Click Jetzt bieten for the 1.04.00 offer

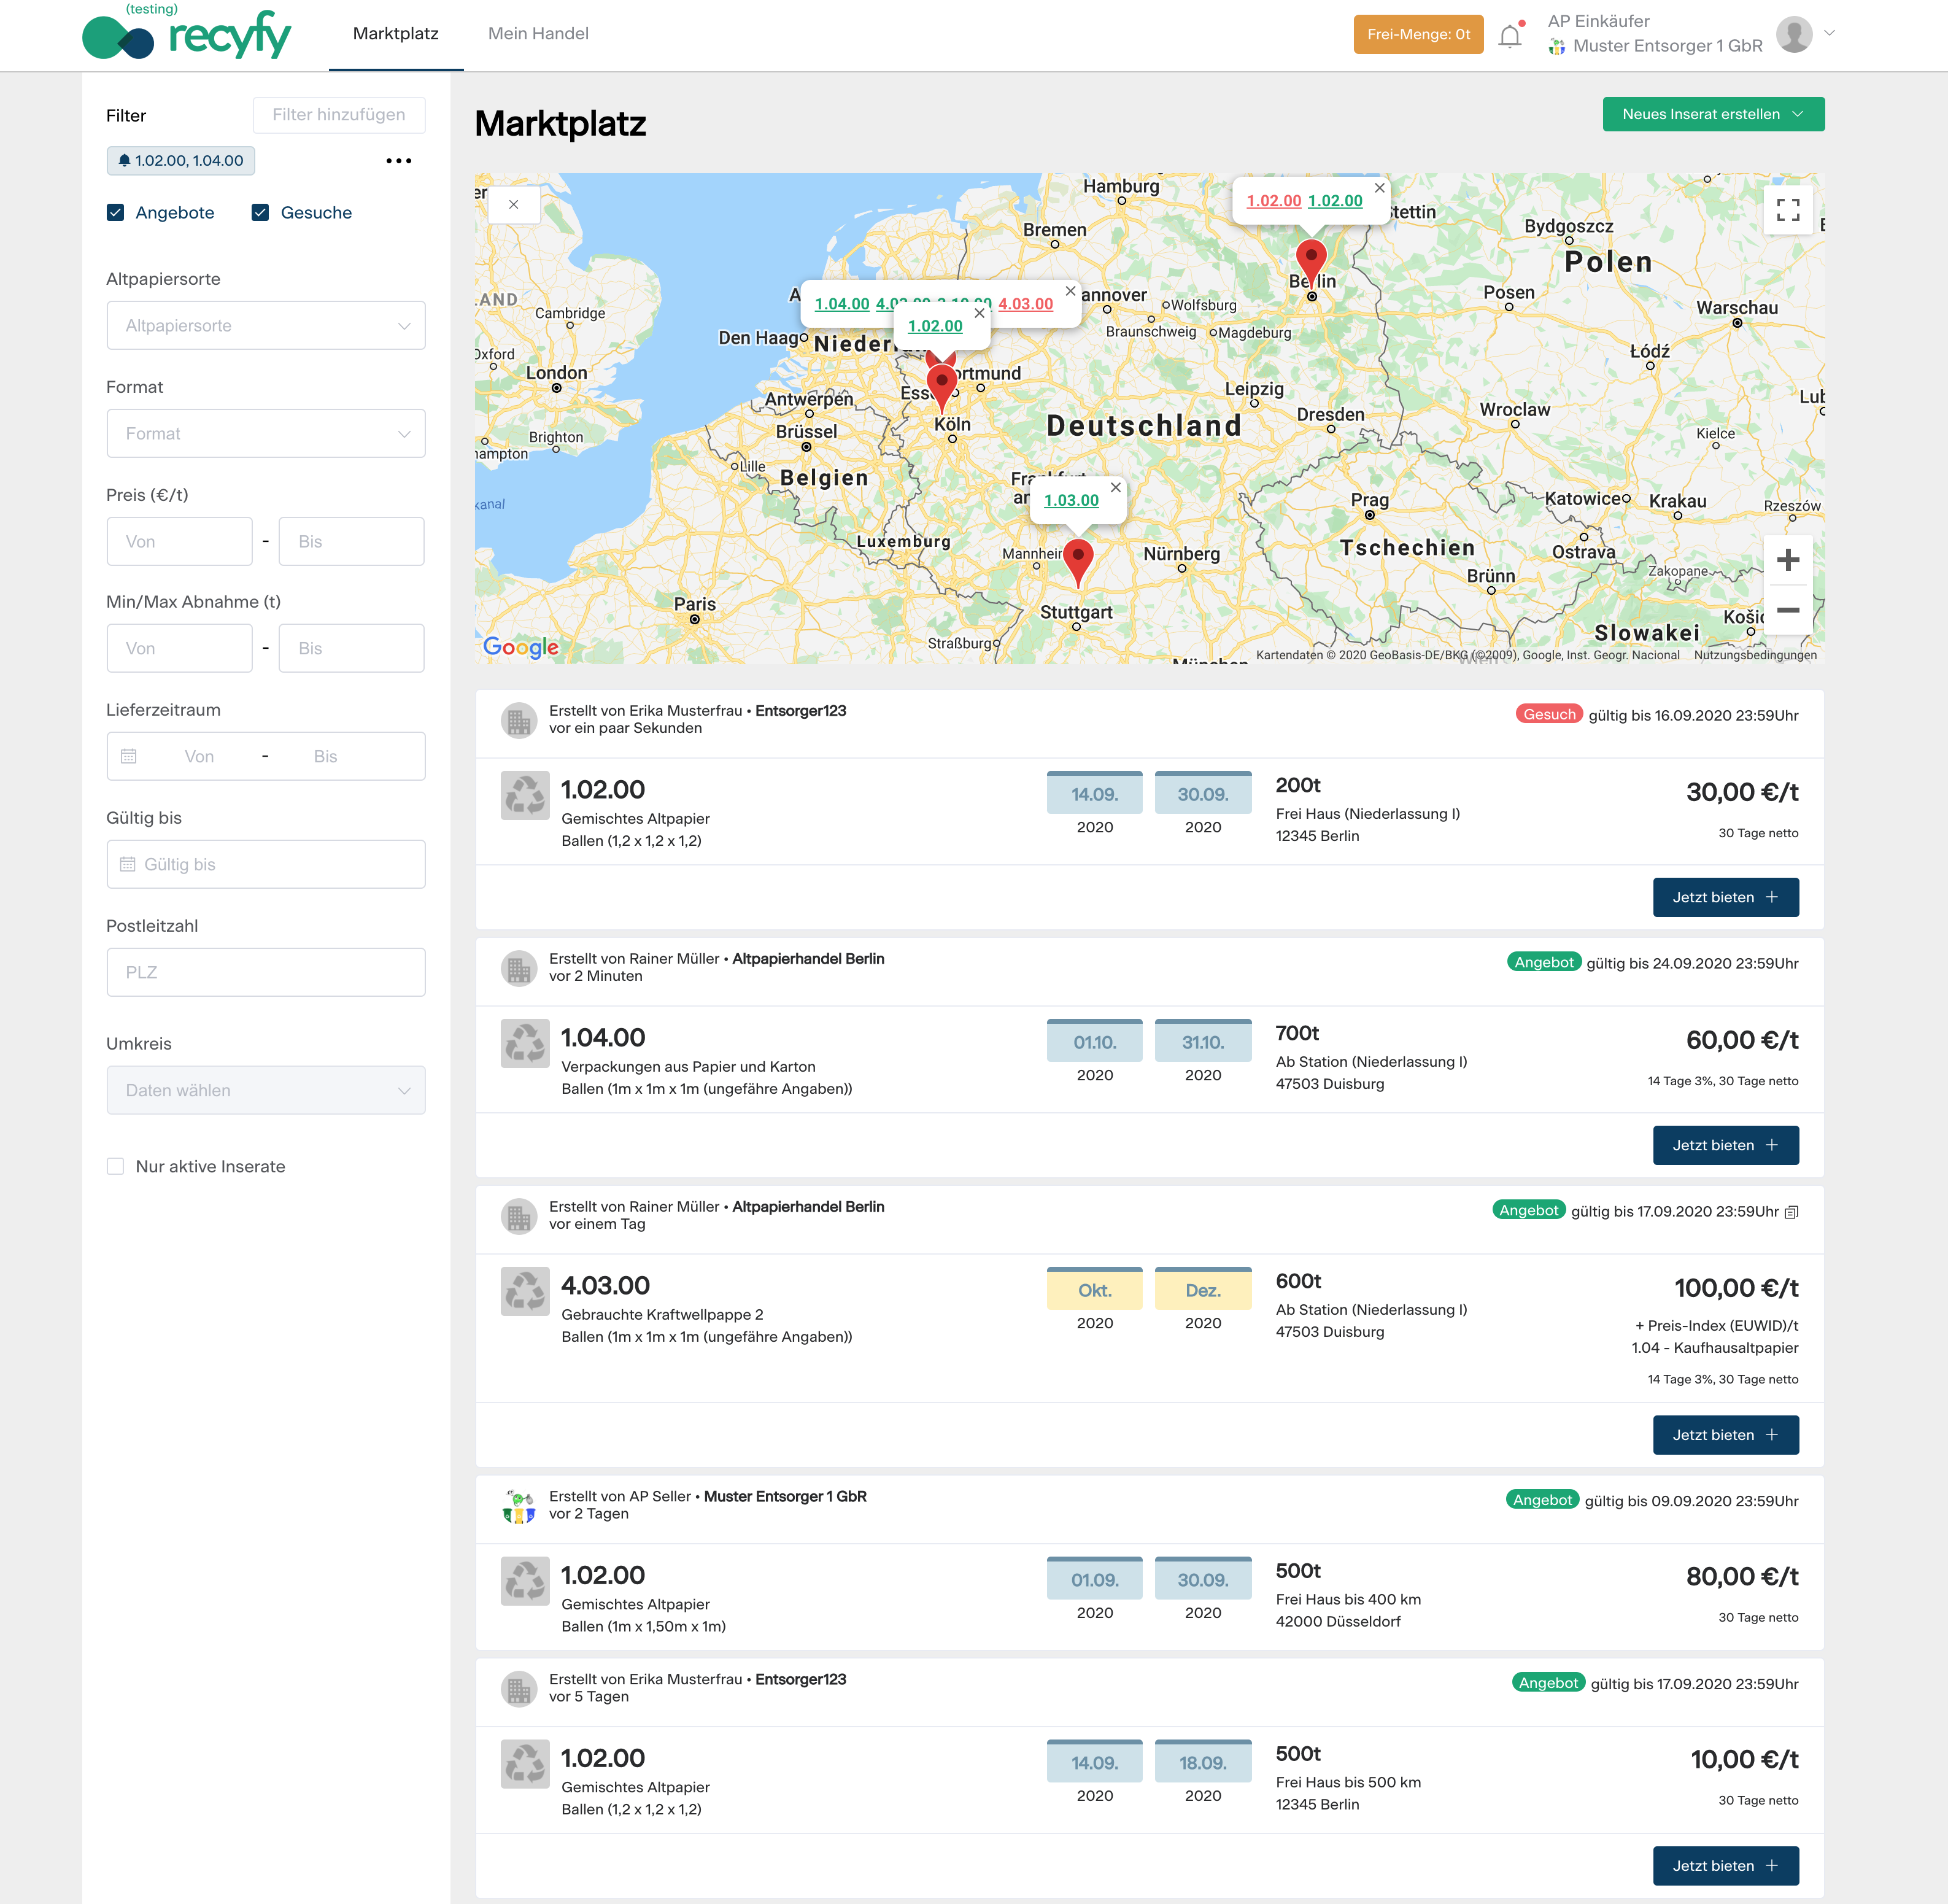(1725, 1146)
